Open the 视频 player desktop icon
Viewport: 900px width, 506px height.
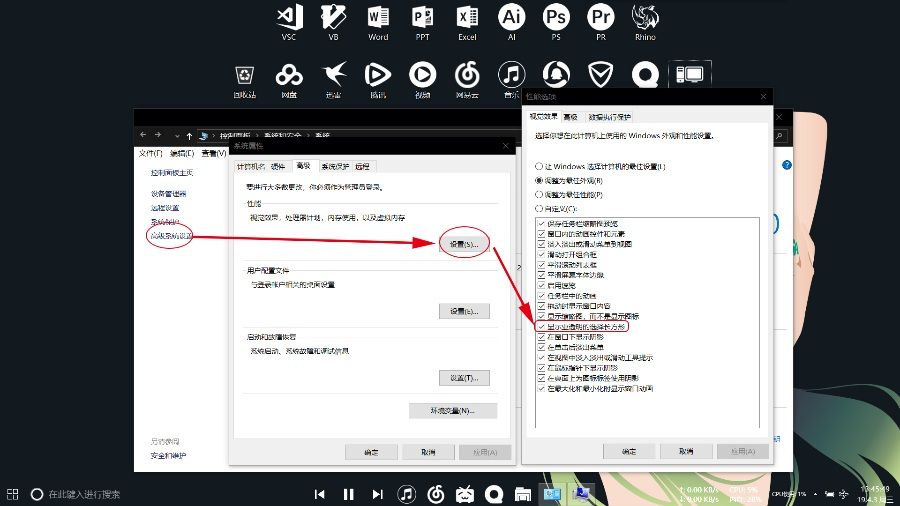422,80
